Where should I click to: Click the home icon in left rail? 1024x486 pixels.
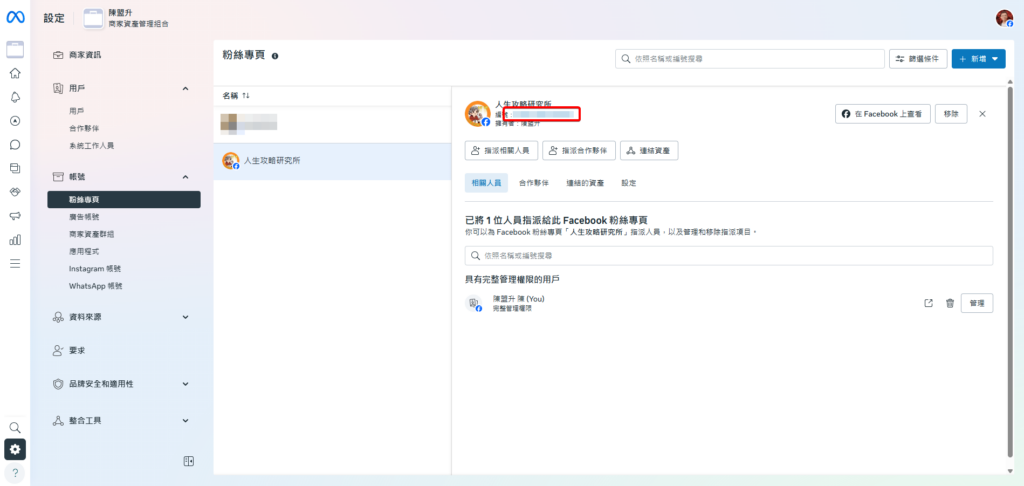click(15, 73)
